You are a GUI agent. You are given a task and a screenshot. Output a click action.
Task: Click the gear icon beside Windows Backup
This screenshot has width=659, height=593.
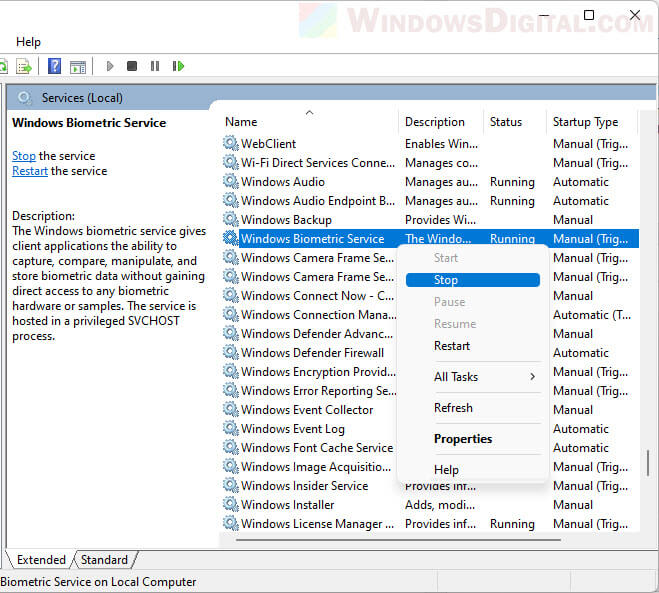pos(230,219)
